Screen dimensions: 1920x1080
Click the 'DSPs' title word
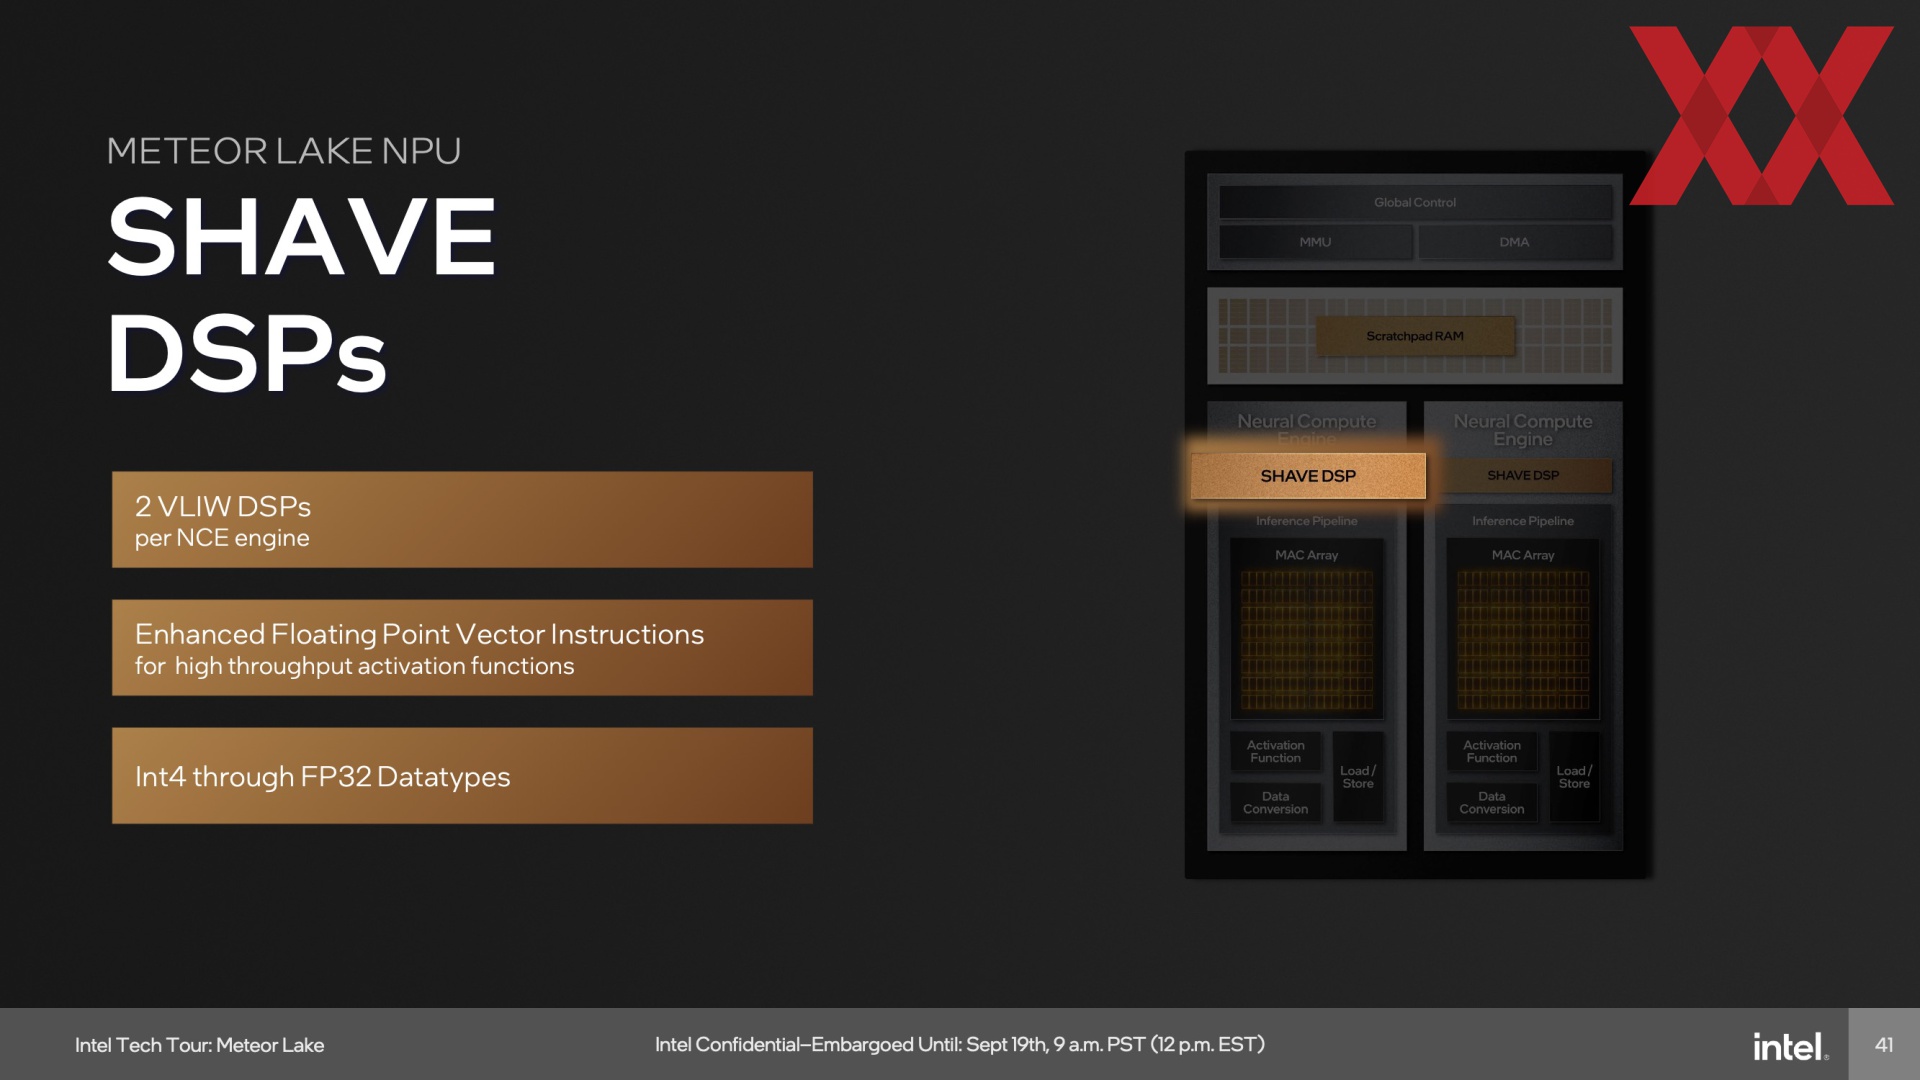246,354
